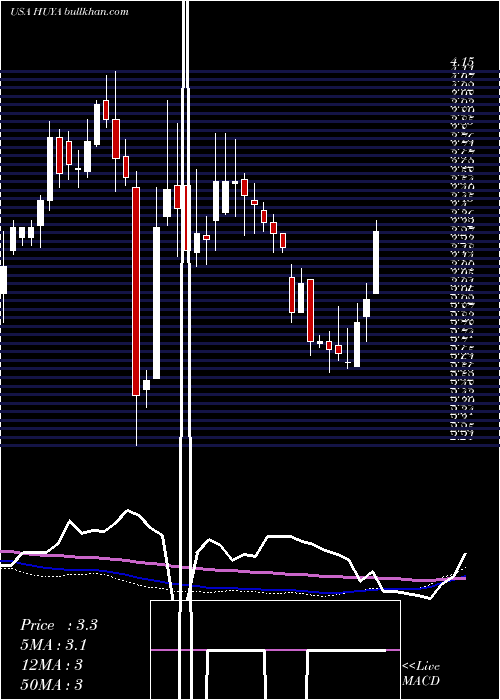Click the '<<Live MACD' label
This screenshot has width=500, height=700.
(x=421, y=673)
